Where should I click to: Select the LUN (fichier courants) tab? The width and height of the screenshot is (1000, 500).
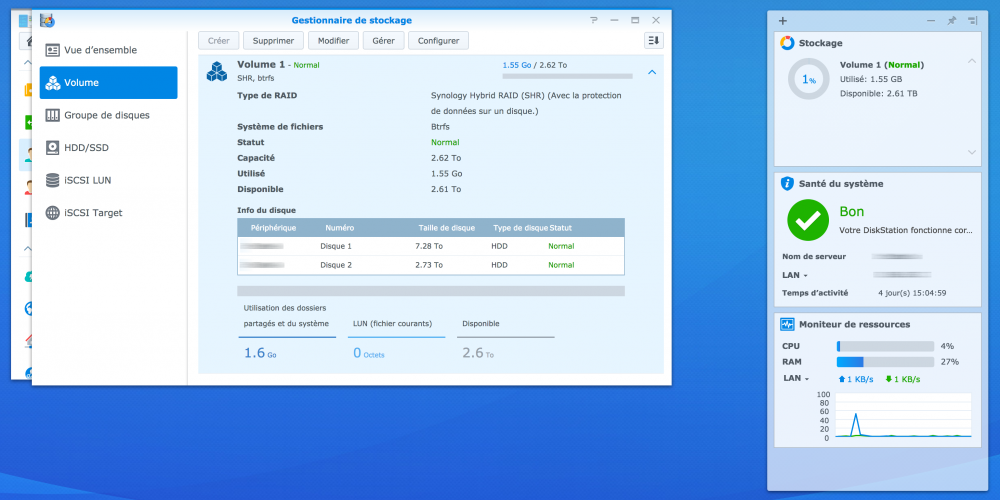tap(397, 323)
